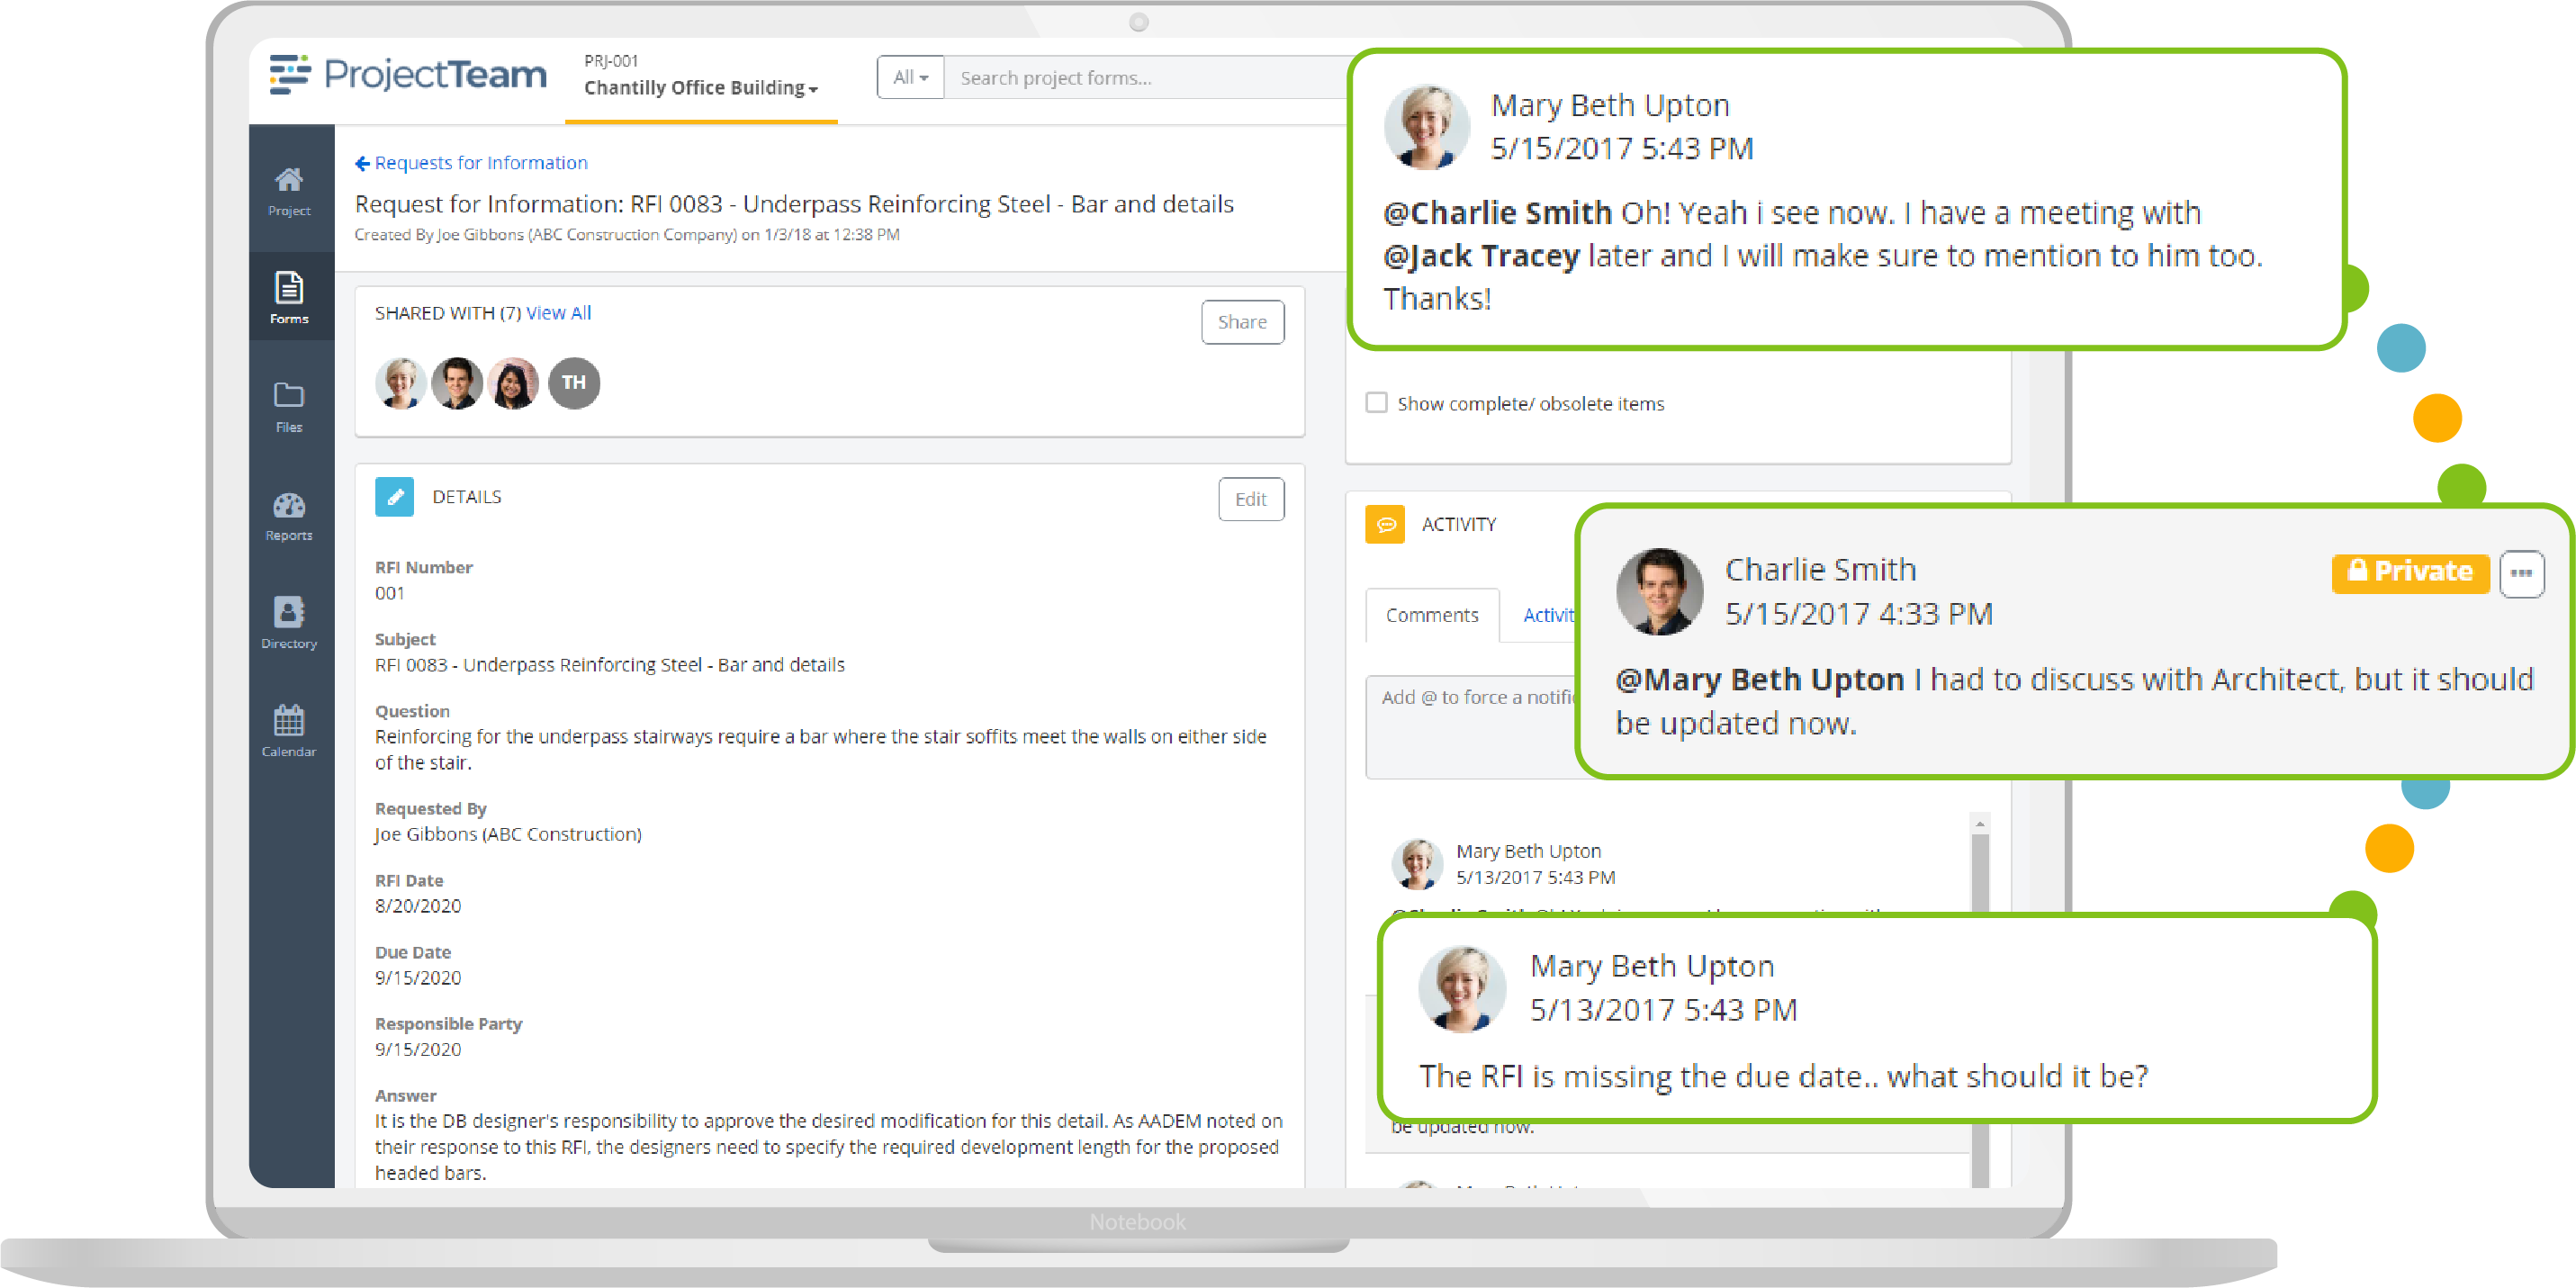Click the Edit button in Details
This screenshot has height=1288, width=2576.
click(1250, 499)
